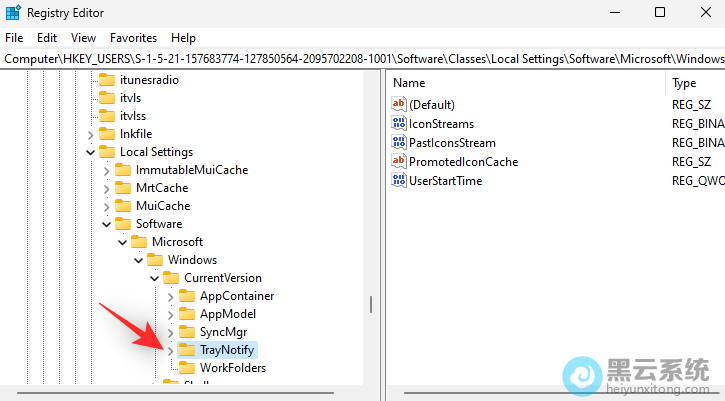This screenshot has height=401, width=725.
Task: Collapse the CurrentVersion tree node
Action: pos(155,278)
